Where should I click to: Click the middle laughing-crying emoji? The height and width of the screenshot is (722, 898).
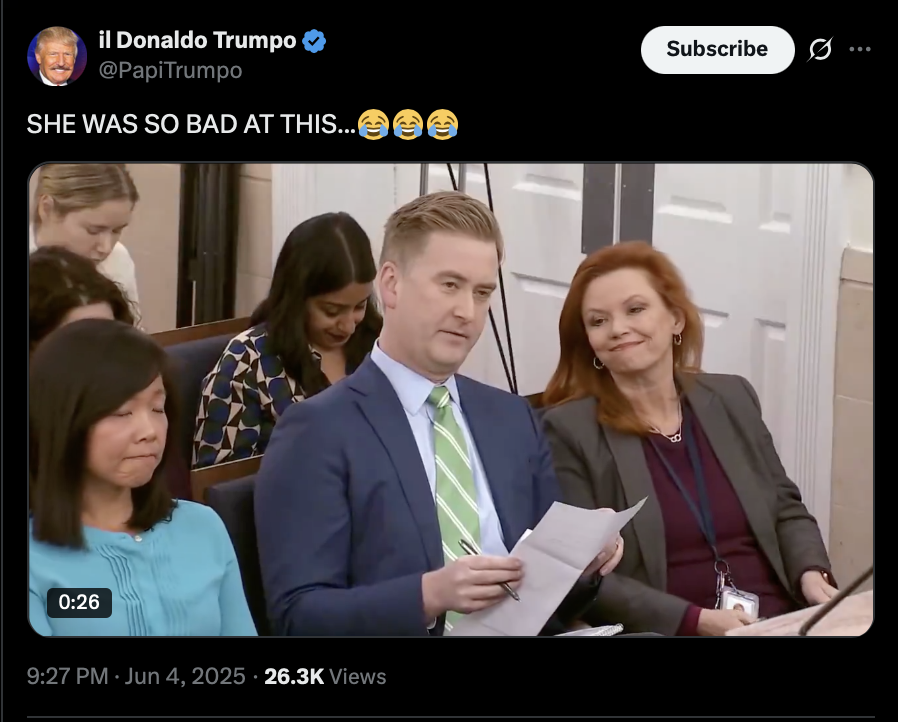click(408, 124)
